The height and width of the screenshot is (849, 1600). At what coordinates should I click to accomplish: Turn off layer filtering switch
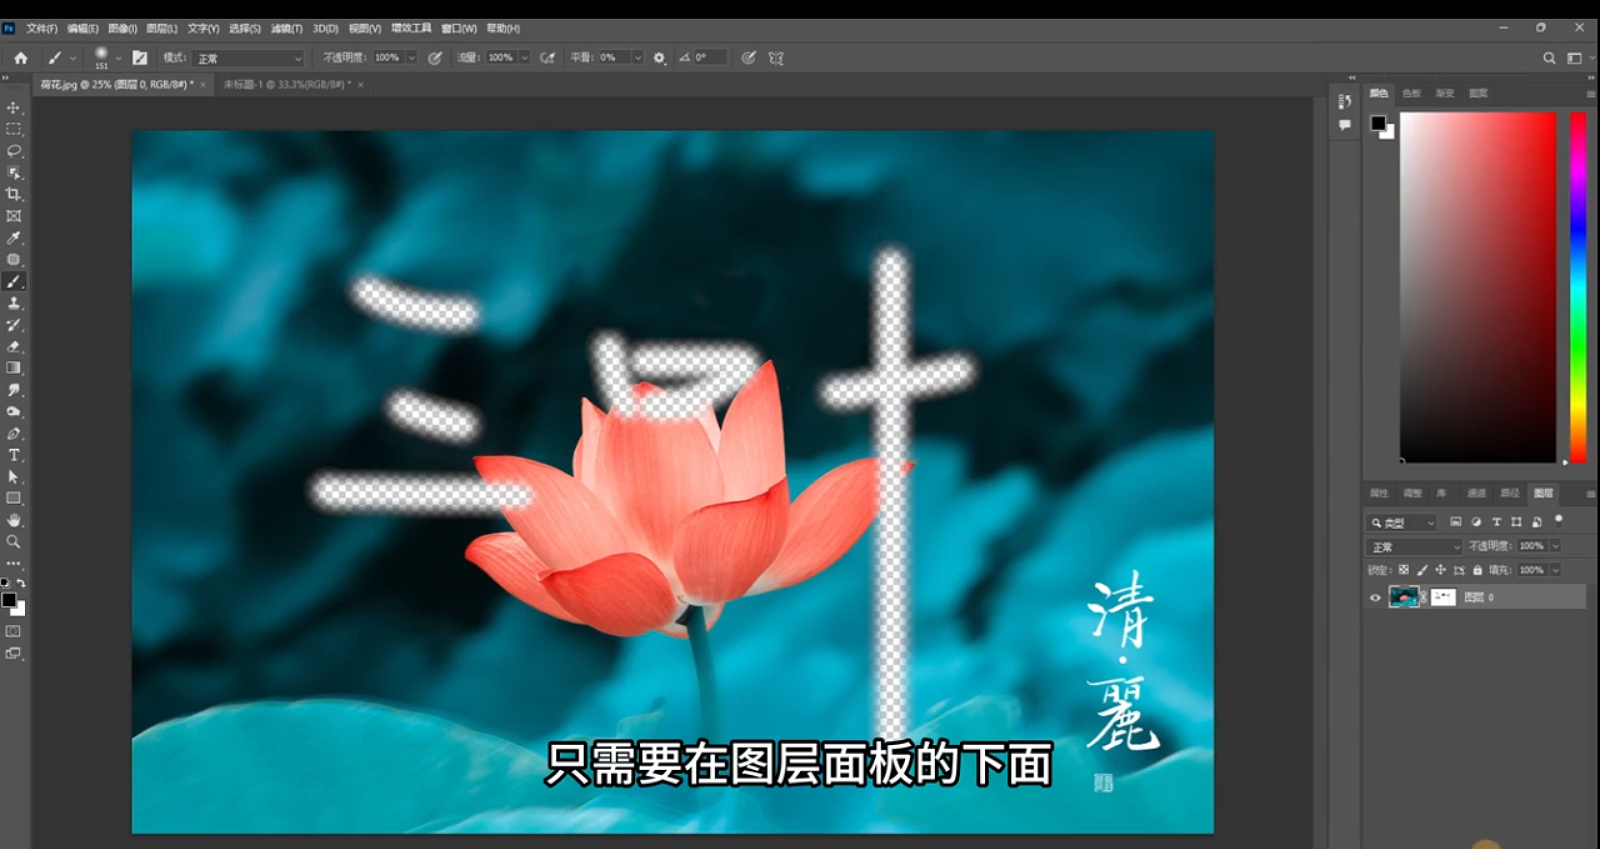(x=1558, y=521)
